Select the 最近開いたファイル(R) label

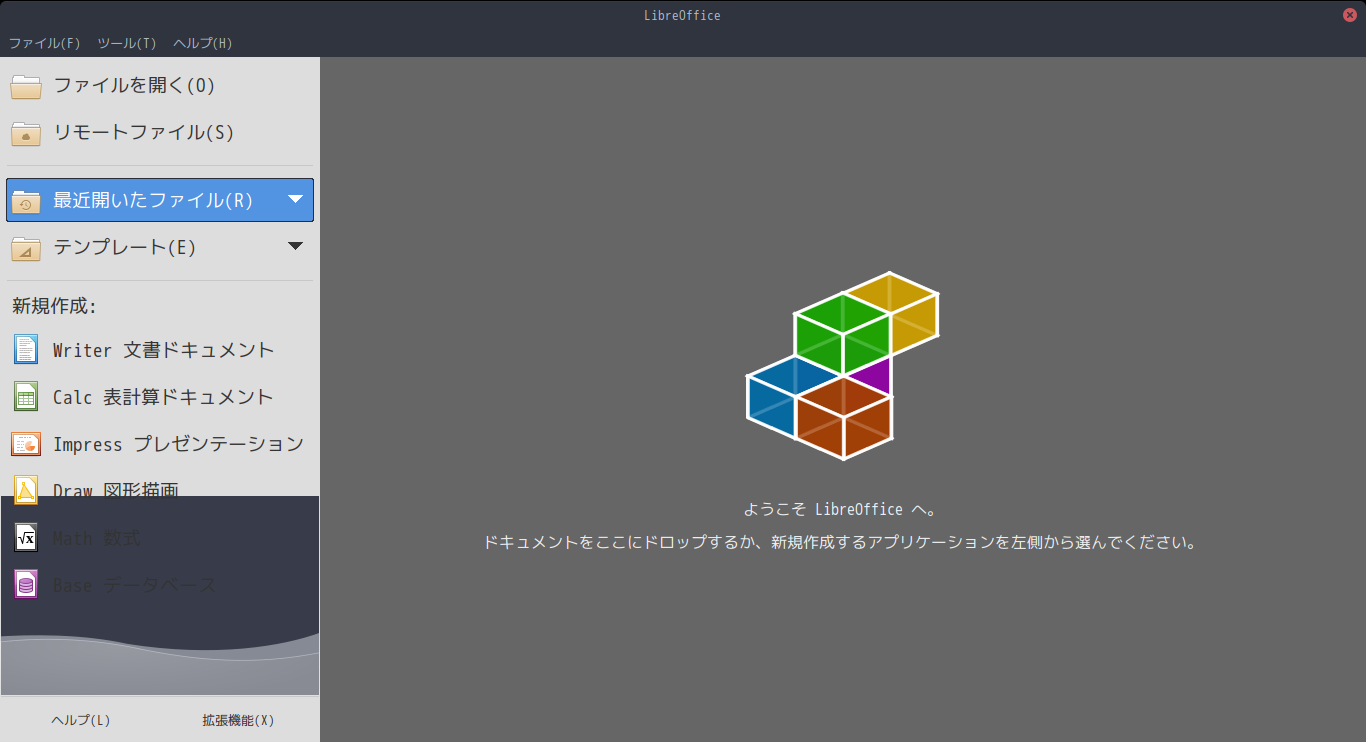point(153,200)
